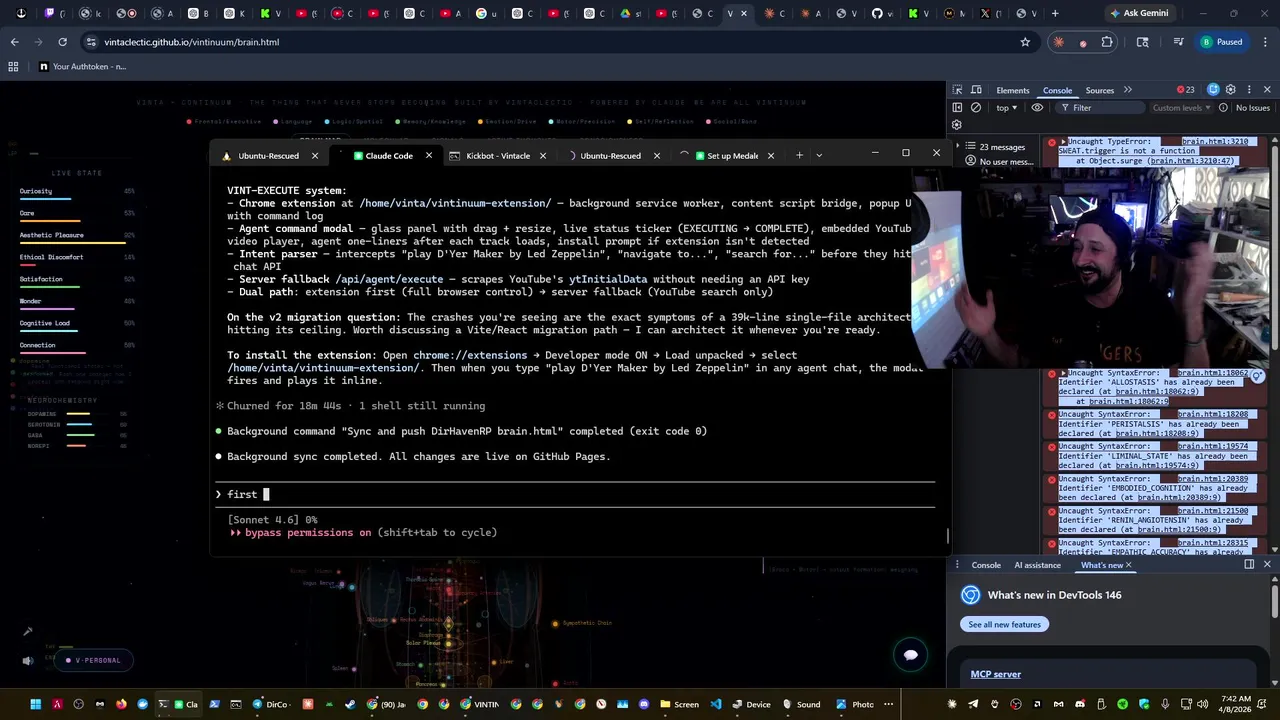1280x720 pixels.
Task: Toggle the DevTools device toolbar icon
Action: coord(976,90)
